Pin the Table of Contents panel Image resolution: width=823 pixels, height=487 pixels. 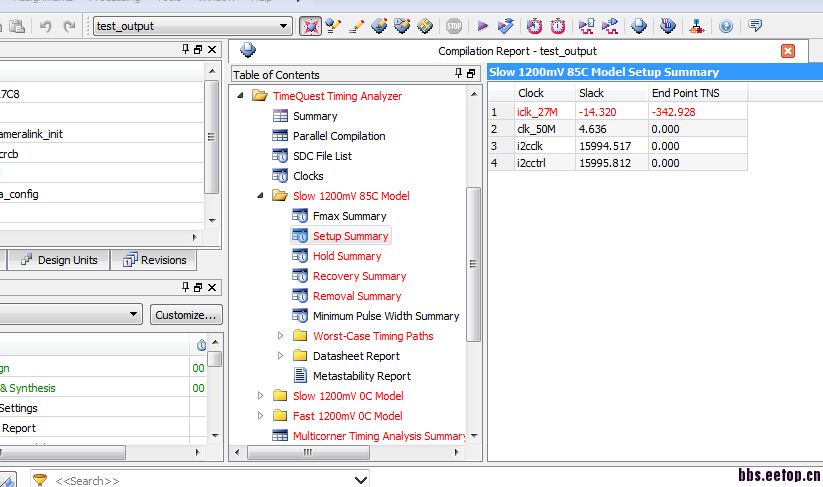pyautogui.click(x=459, y=74)
